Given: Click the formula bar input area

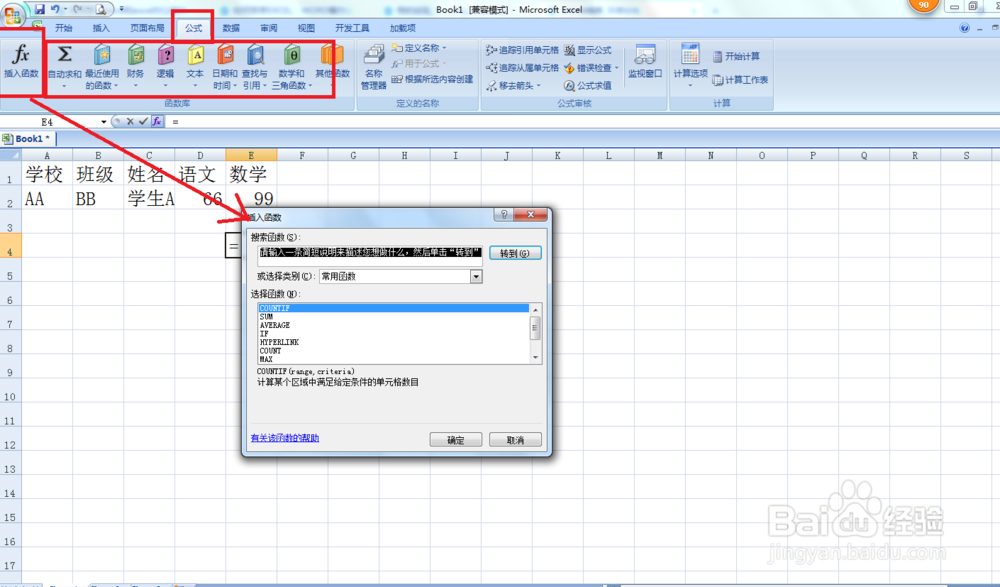Looking at the screenshot, I should [584, 121].
